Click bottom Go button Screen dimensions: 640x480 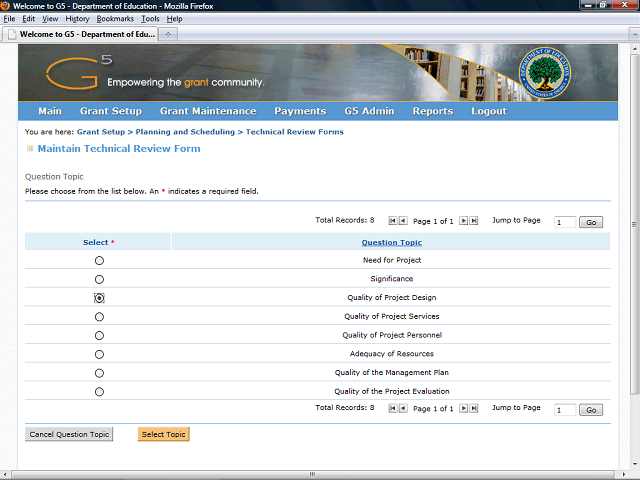(x=591, y=410)
